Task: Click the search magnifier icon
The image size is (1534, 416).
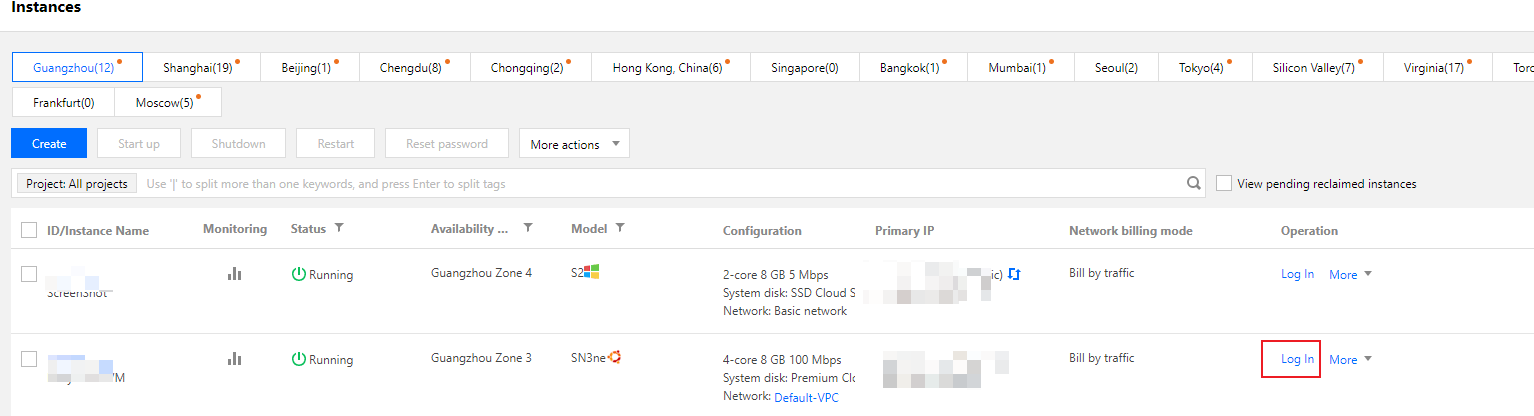Action: click(x=1193, y=183)
